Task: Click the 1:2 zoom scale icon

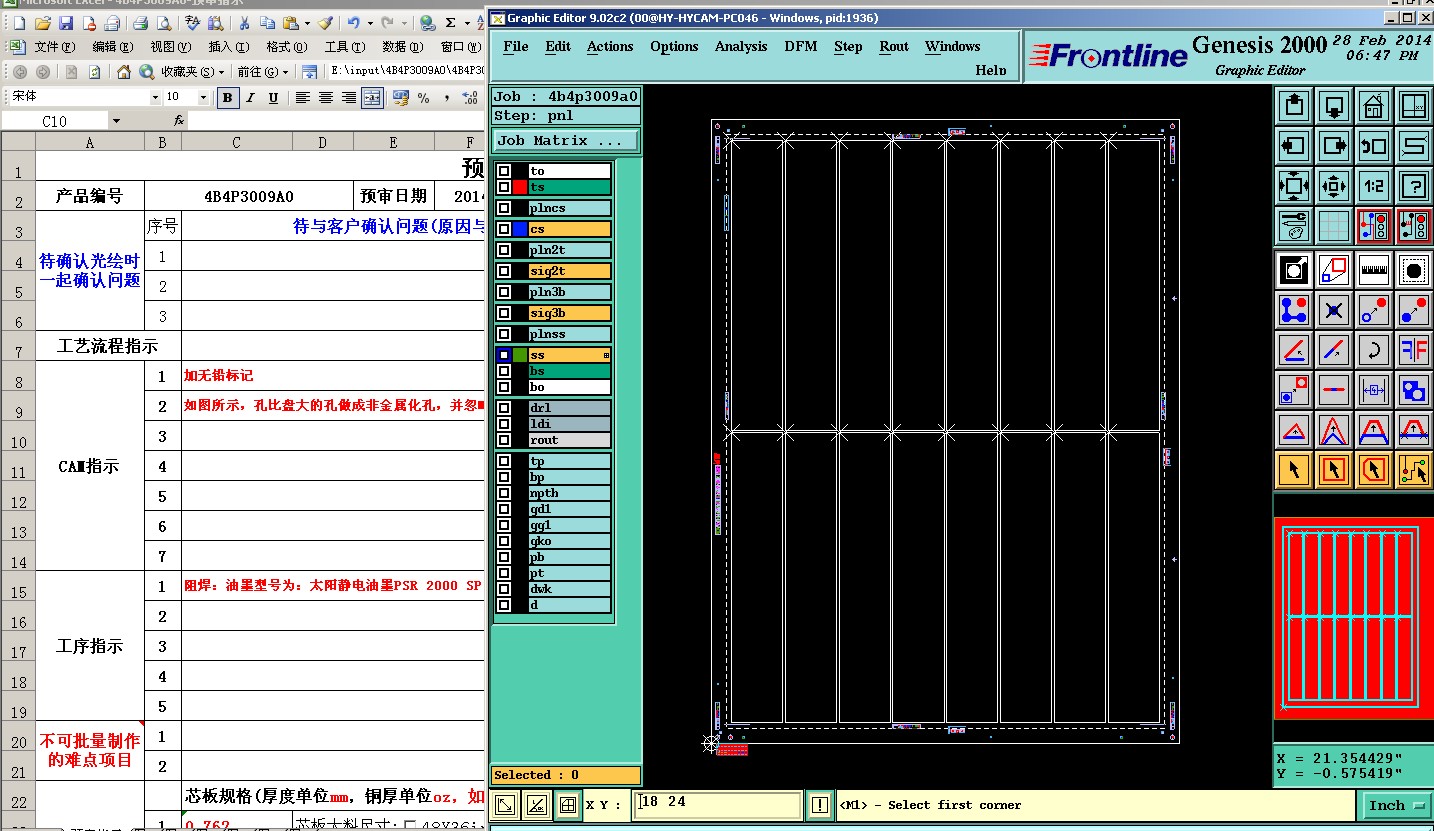Action: tap(1373, 186)
